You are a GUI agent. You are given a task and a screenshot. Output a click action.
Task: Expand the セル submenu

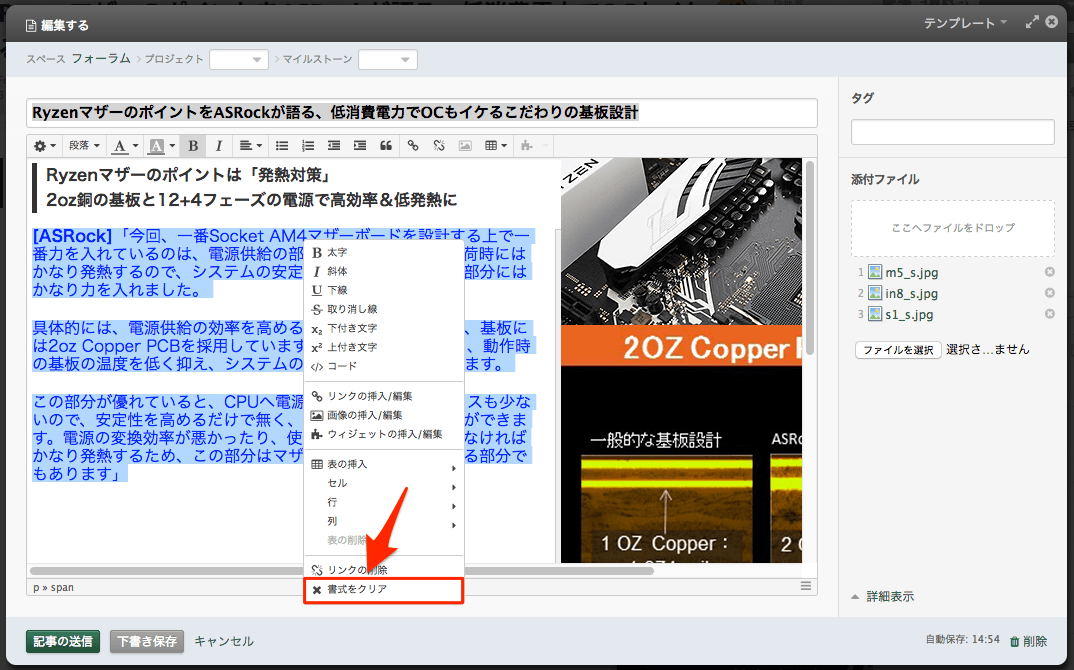384,484
